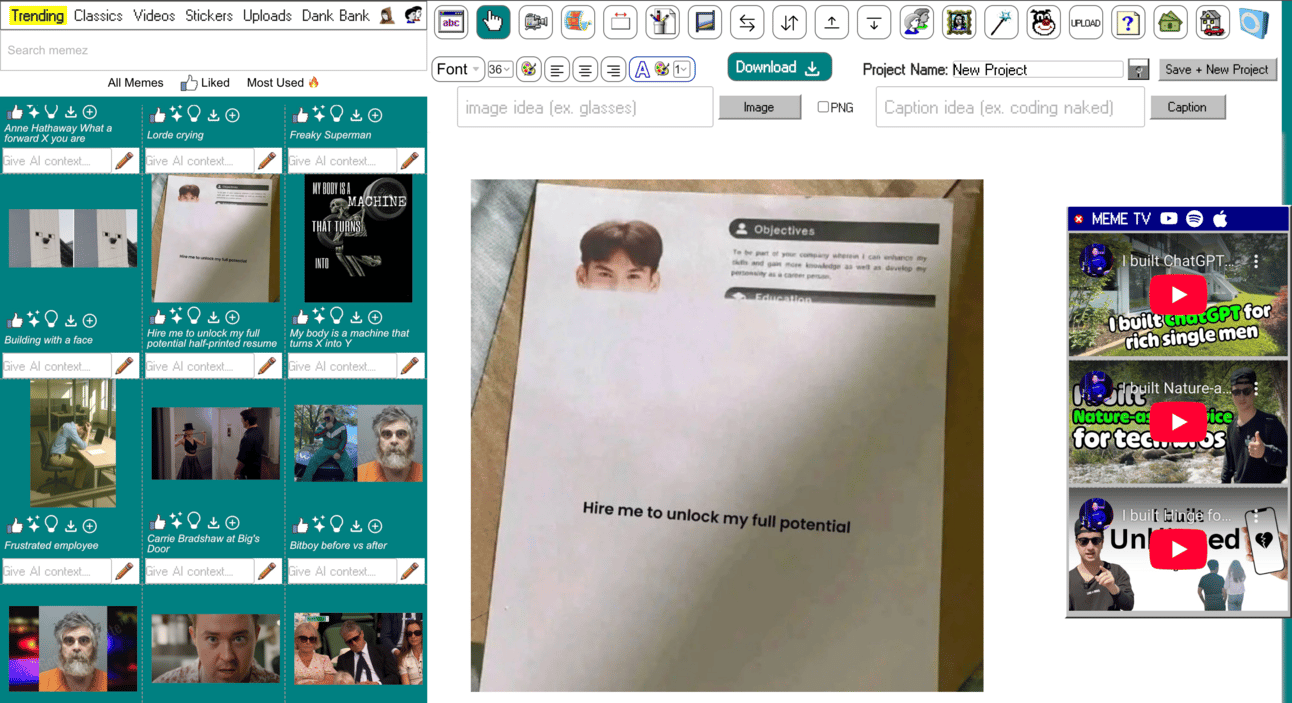
Task: Like the Lorde crying meme
Action: click(158, 114)
